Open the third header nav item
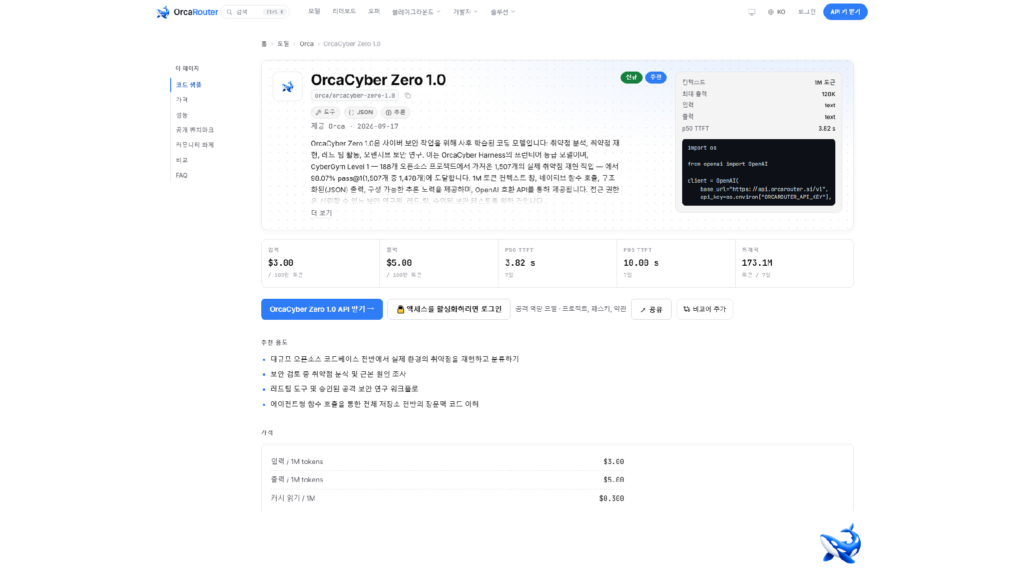The width and height of the screenshot is (1024, 576). coord(374,12)
